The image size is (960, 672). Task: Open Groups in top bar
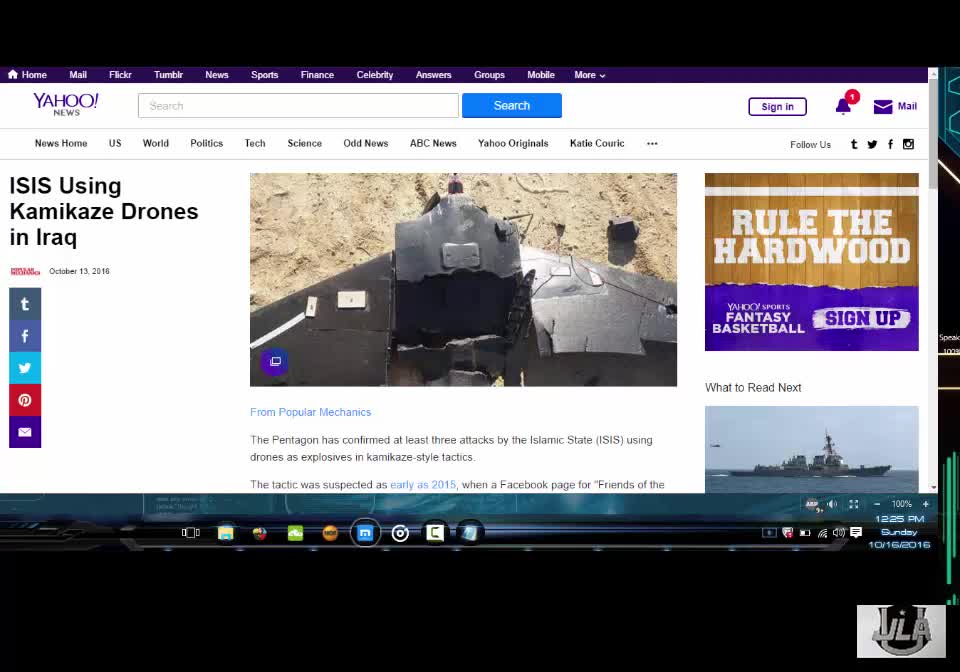[489, 75]
